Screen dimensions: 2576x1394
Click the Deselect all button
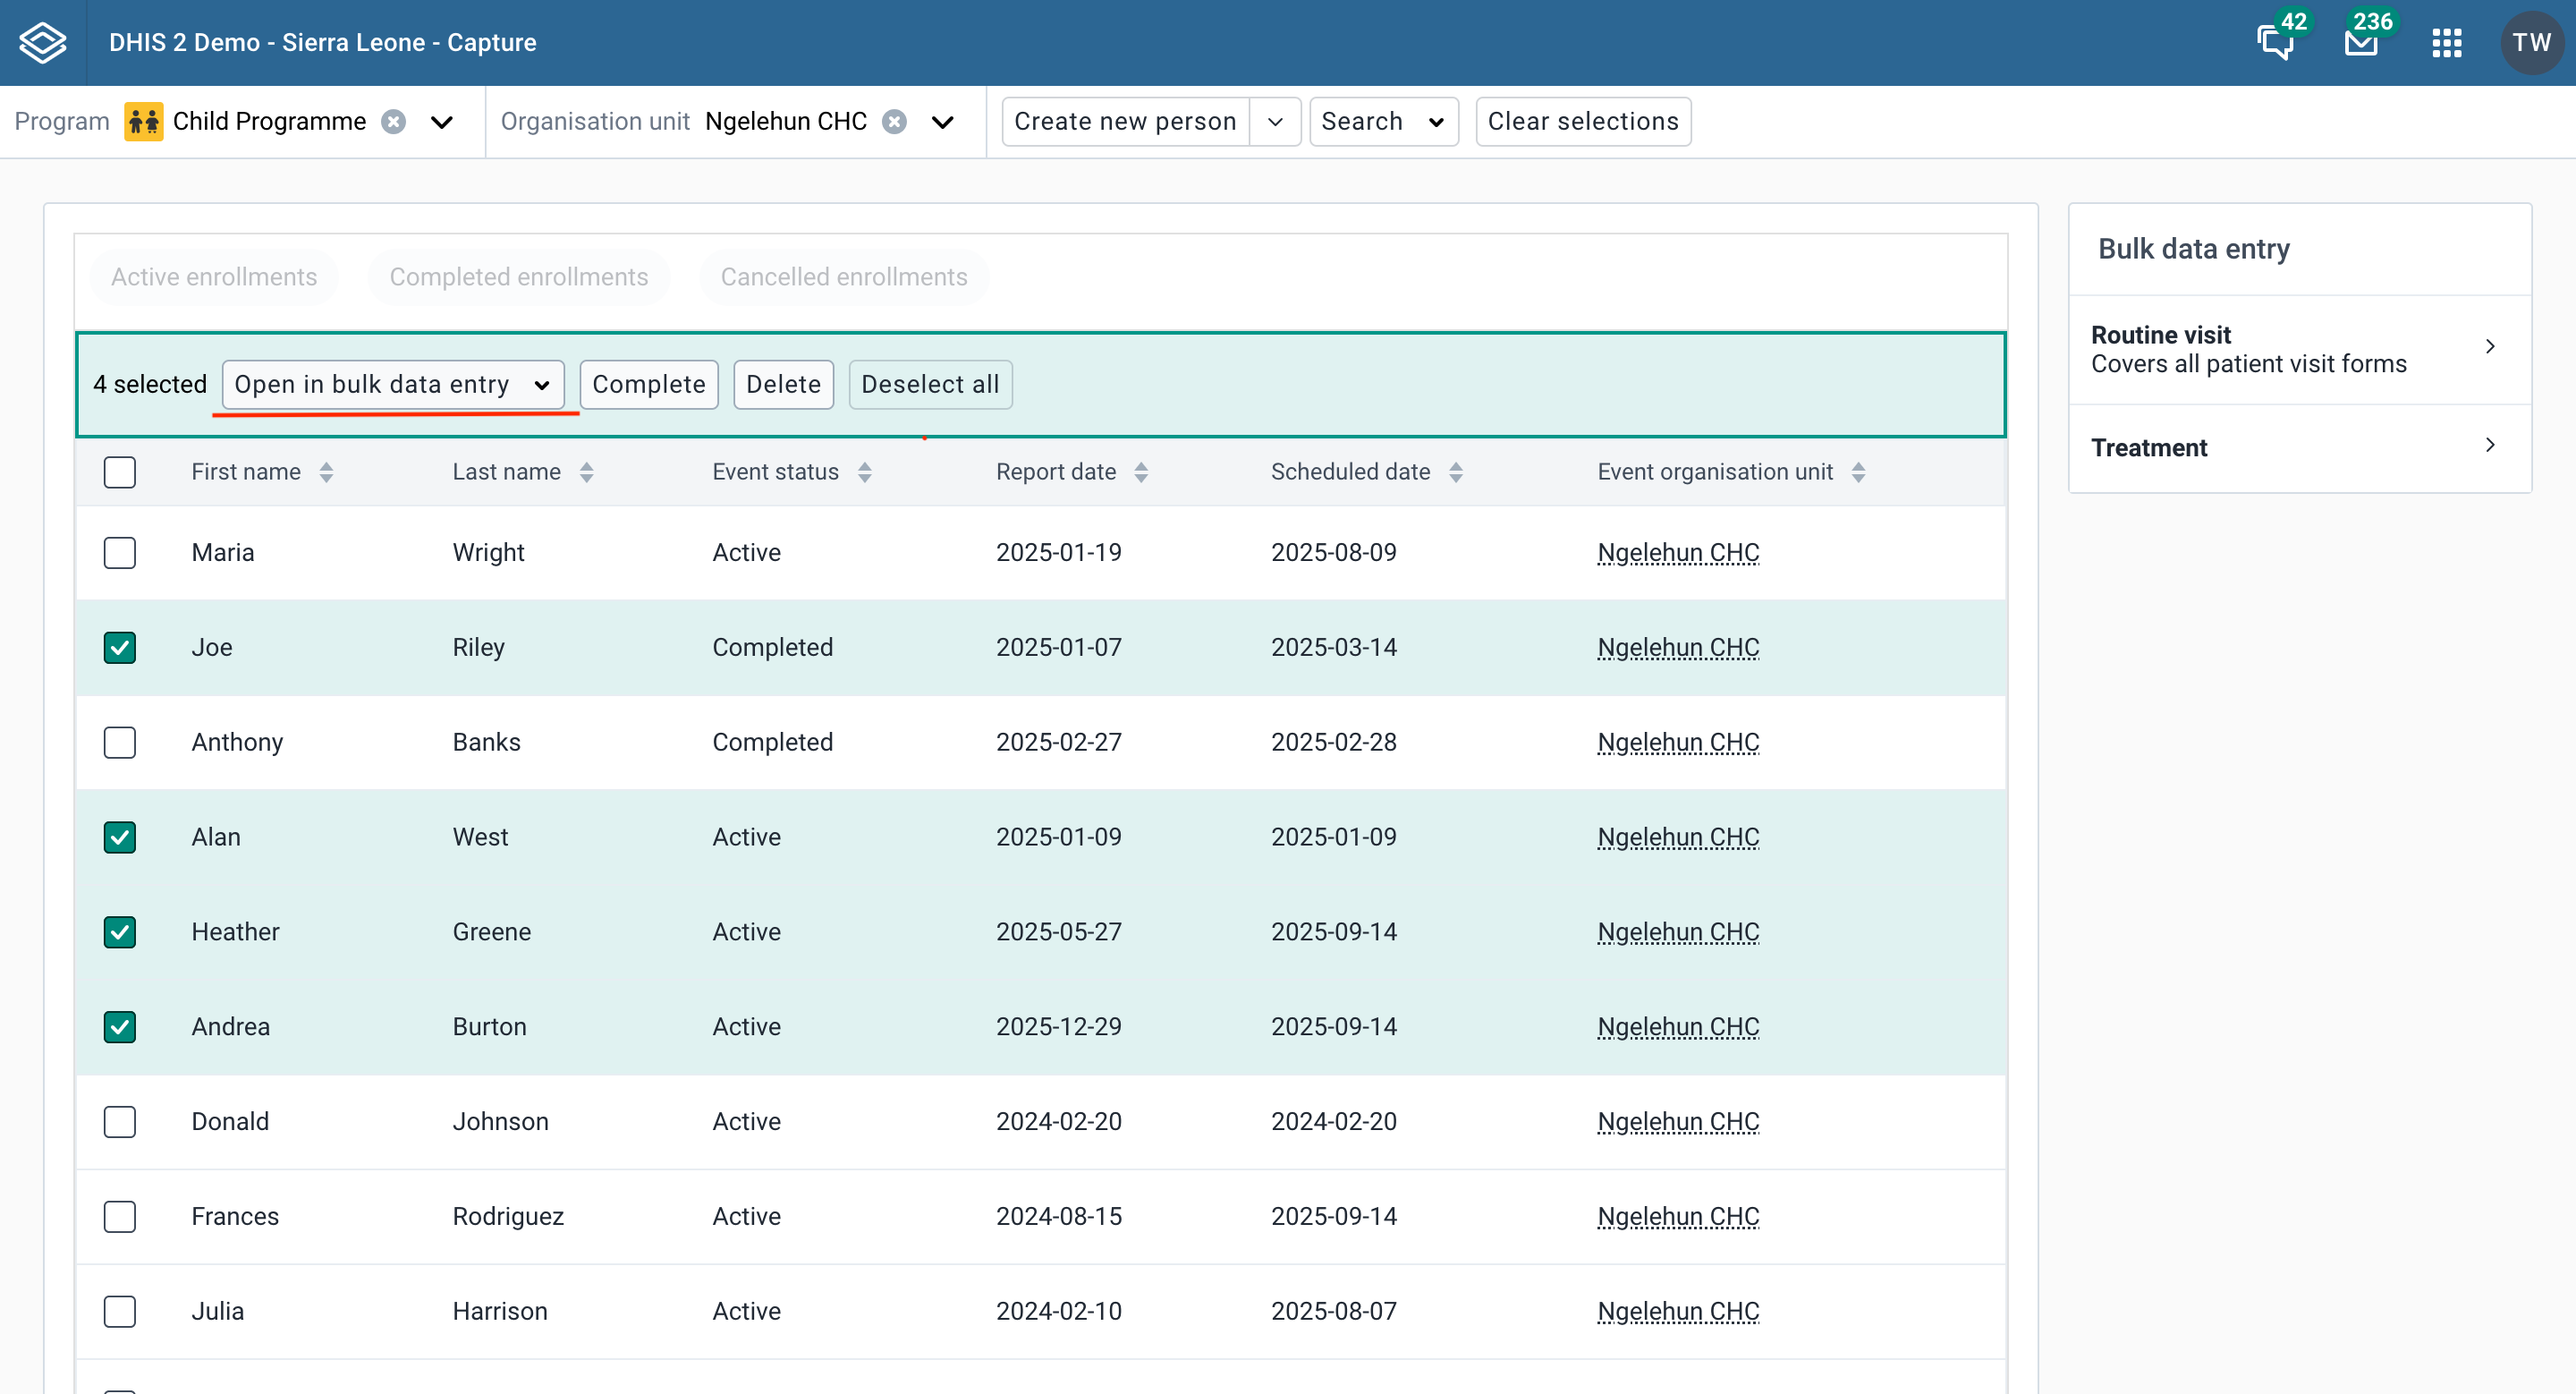tap(930, 384)
